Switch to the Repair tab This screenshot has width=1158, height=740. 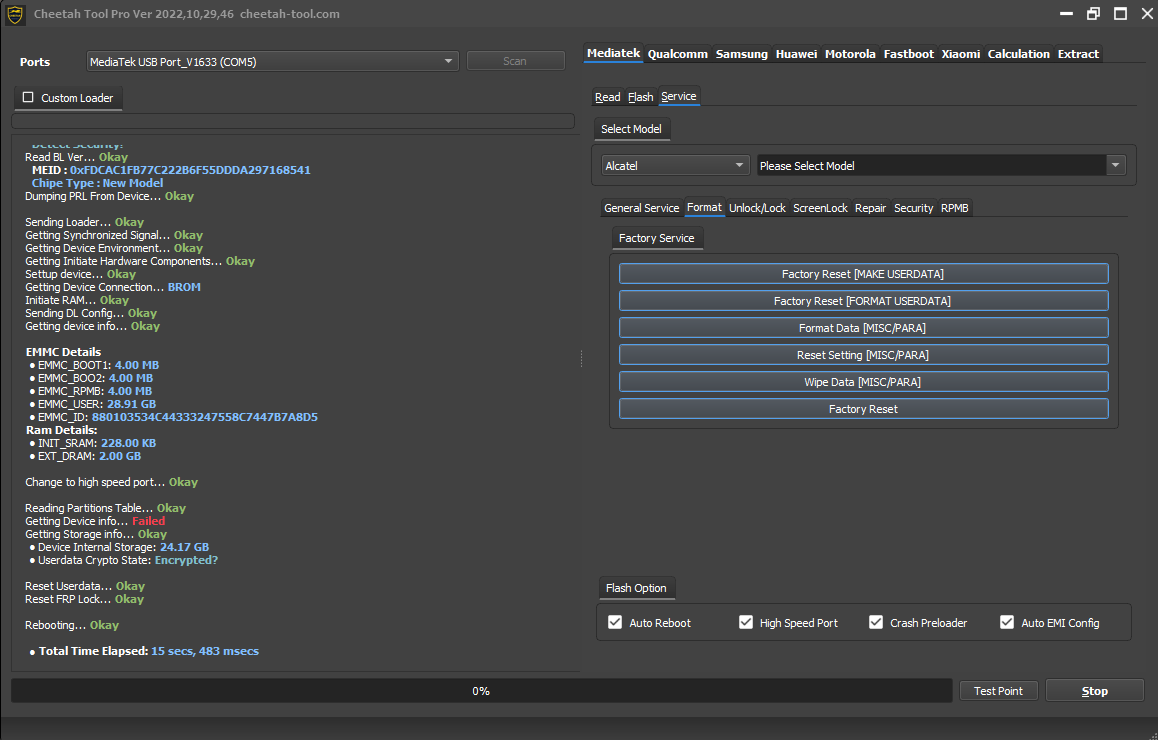pos(870,208)
